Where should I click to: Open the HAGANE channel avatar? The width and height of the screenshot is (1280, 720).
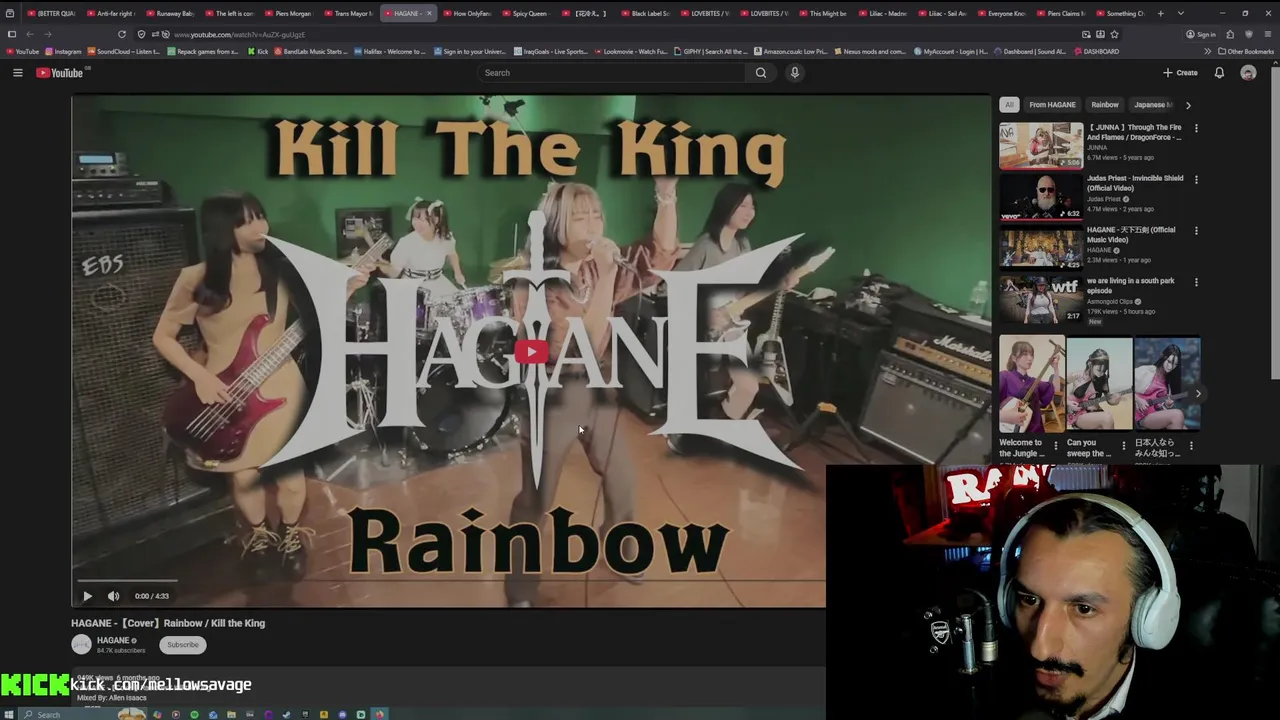pos(81,644)
